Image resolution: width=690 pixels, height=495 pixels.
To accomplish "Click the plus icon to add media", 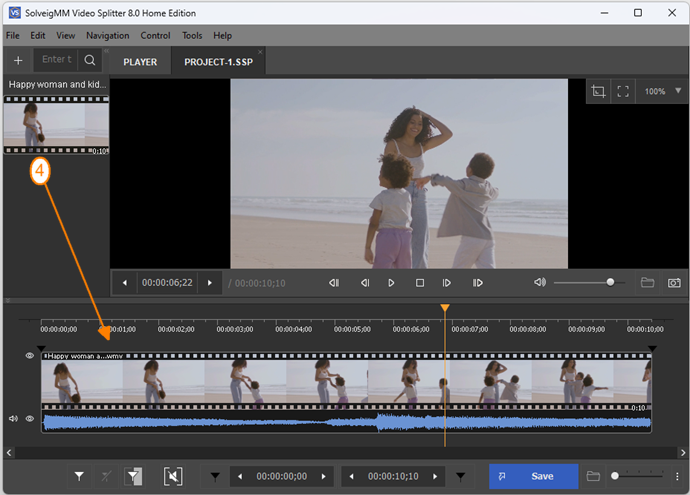I will click(x=18, y=60).
